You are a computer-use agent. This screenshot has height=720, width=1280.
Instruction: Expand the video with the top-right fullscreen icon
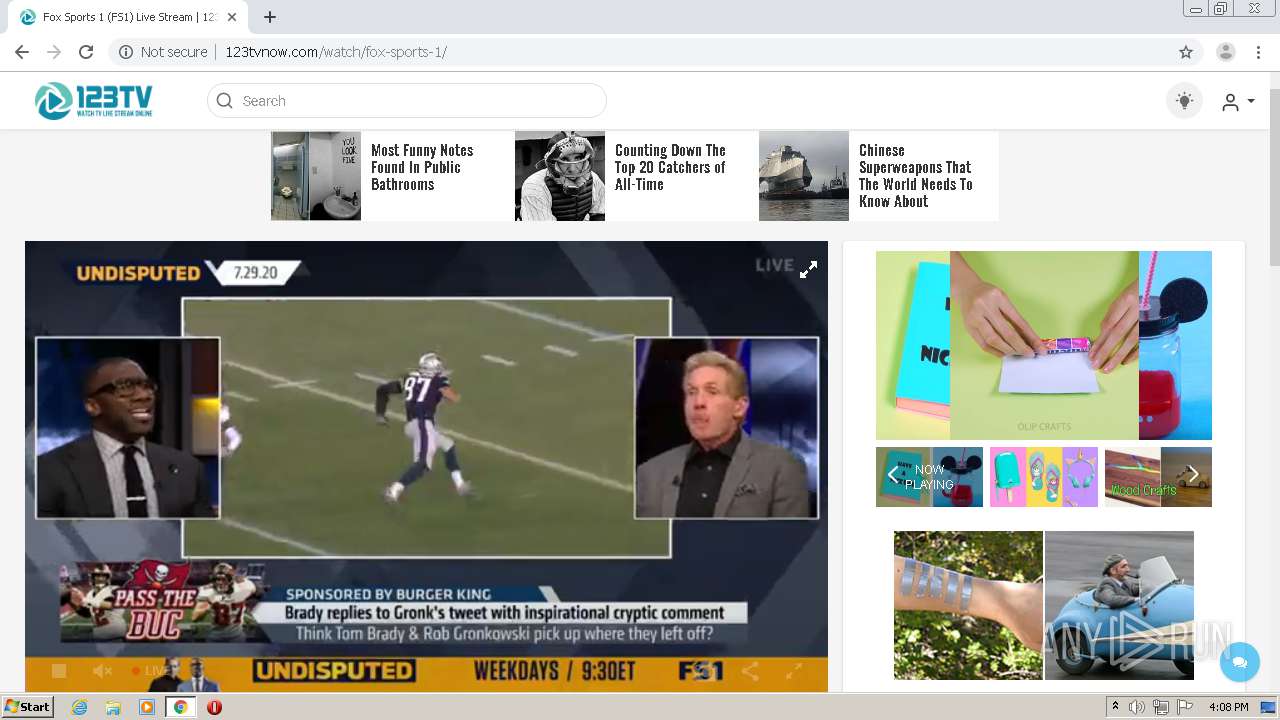pos(808,269)
